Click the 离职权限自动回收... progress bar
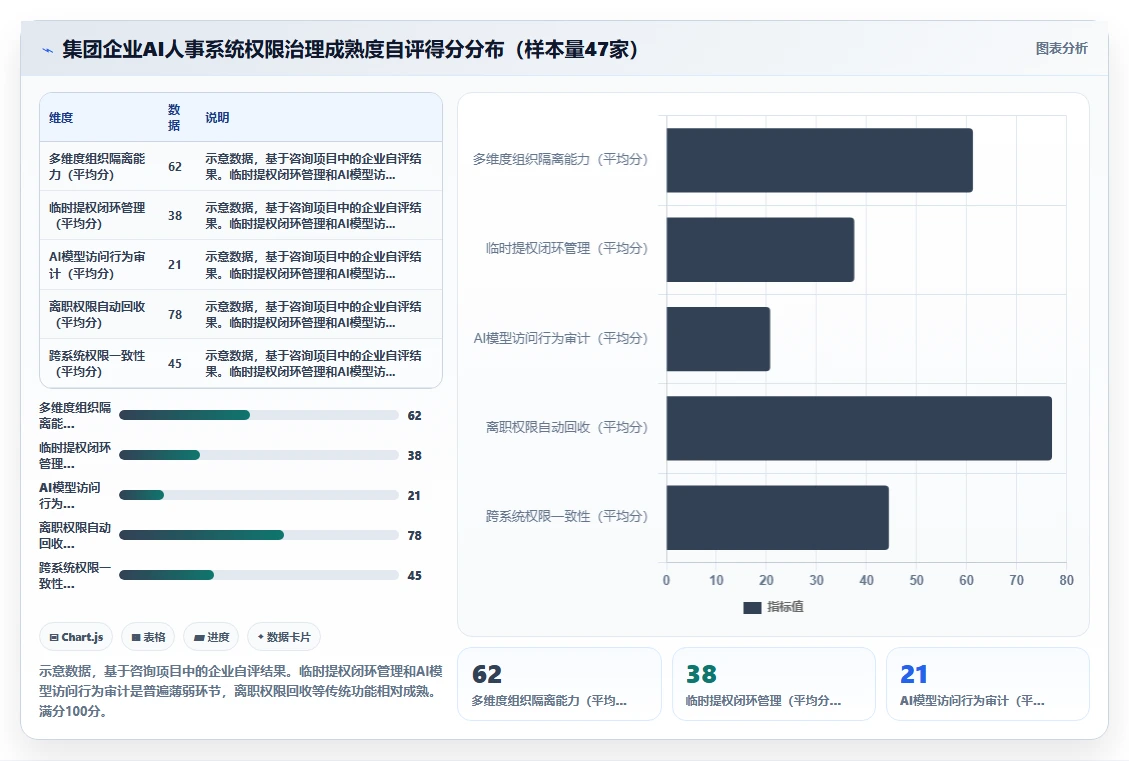This screenshot has height=761, width=1129. point(258,535)
